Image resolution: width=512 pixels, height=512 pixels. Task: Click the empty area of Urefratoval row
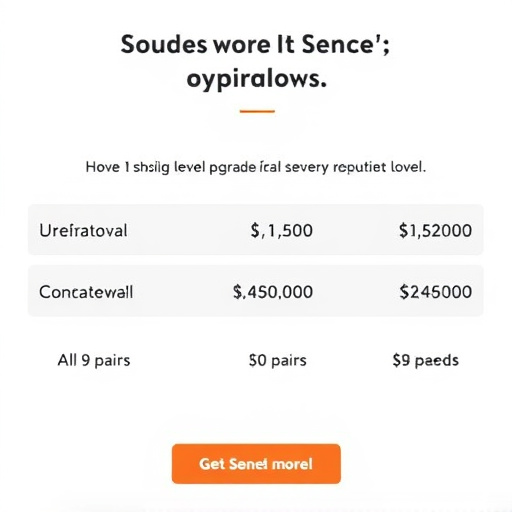coord(188,230)
